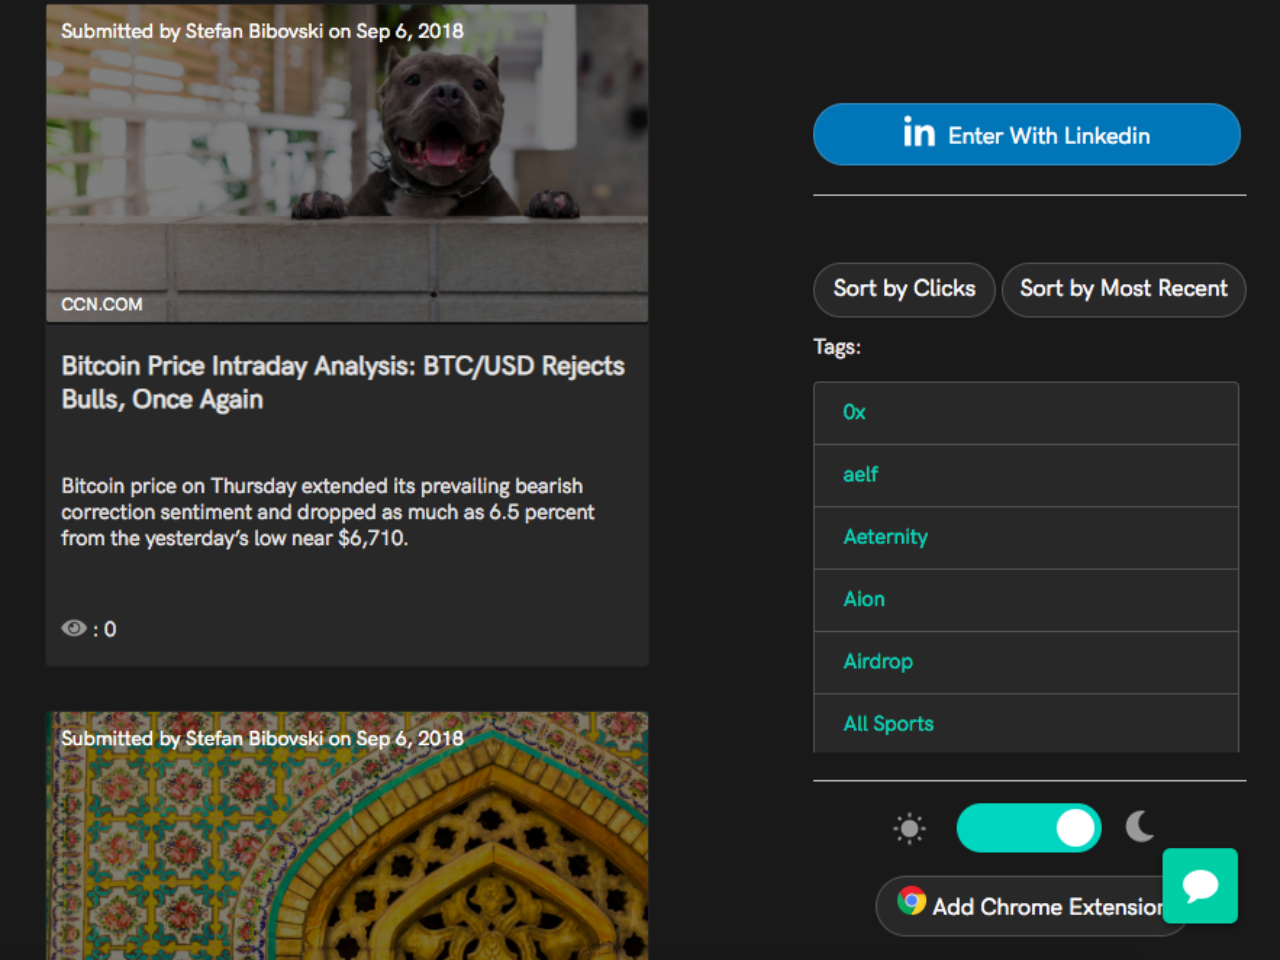The image size is (1280, 960).
Task: Open the mosaic tile article thumbnail
Action: tap(347, 836)
